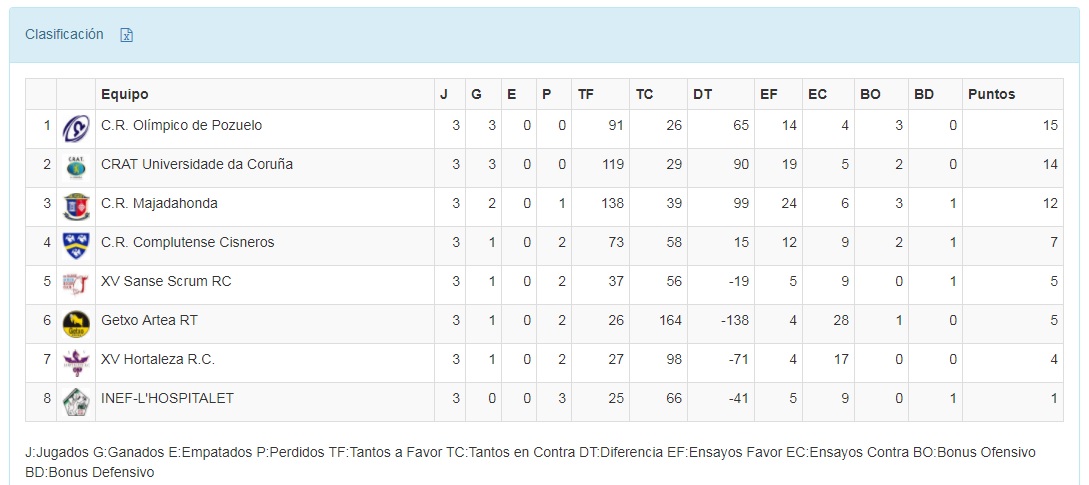Click the INEF-L'HOSPITALET team name
Image resolution: width=1089 pixels, height=485 pixels.
(x=167, y=398)
